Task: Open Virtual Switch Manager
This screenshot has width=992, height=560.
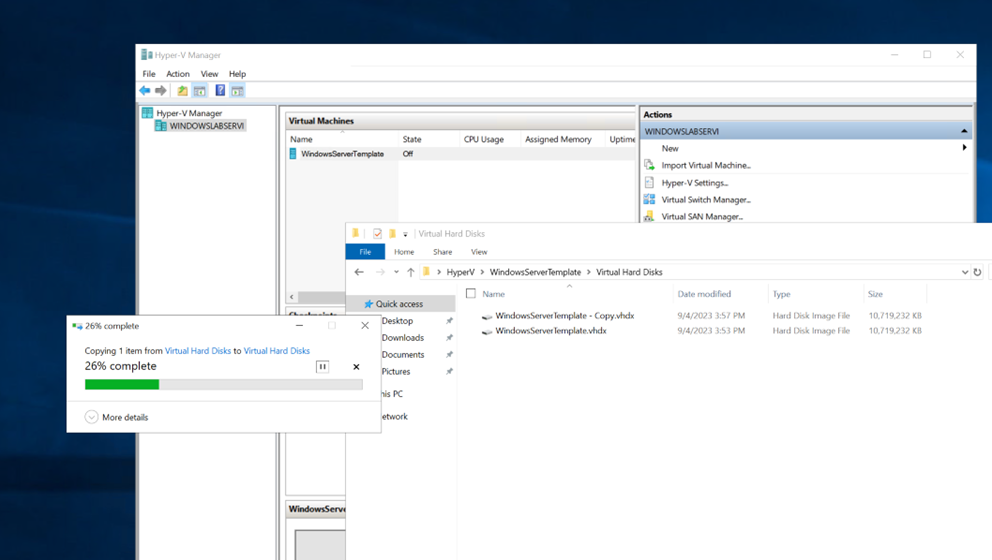Action: coord(705,199)
